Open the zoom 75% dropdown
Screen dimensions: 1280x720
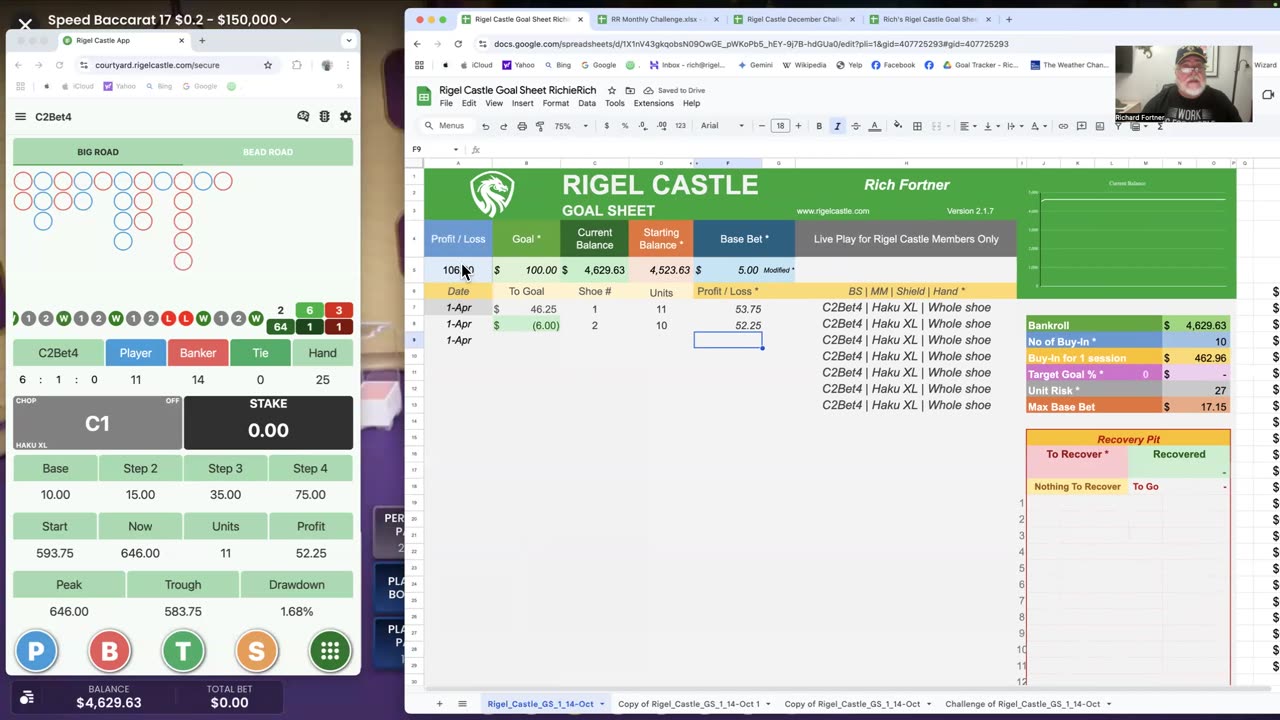[x=571, y=126]
